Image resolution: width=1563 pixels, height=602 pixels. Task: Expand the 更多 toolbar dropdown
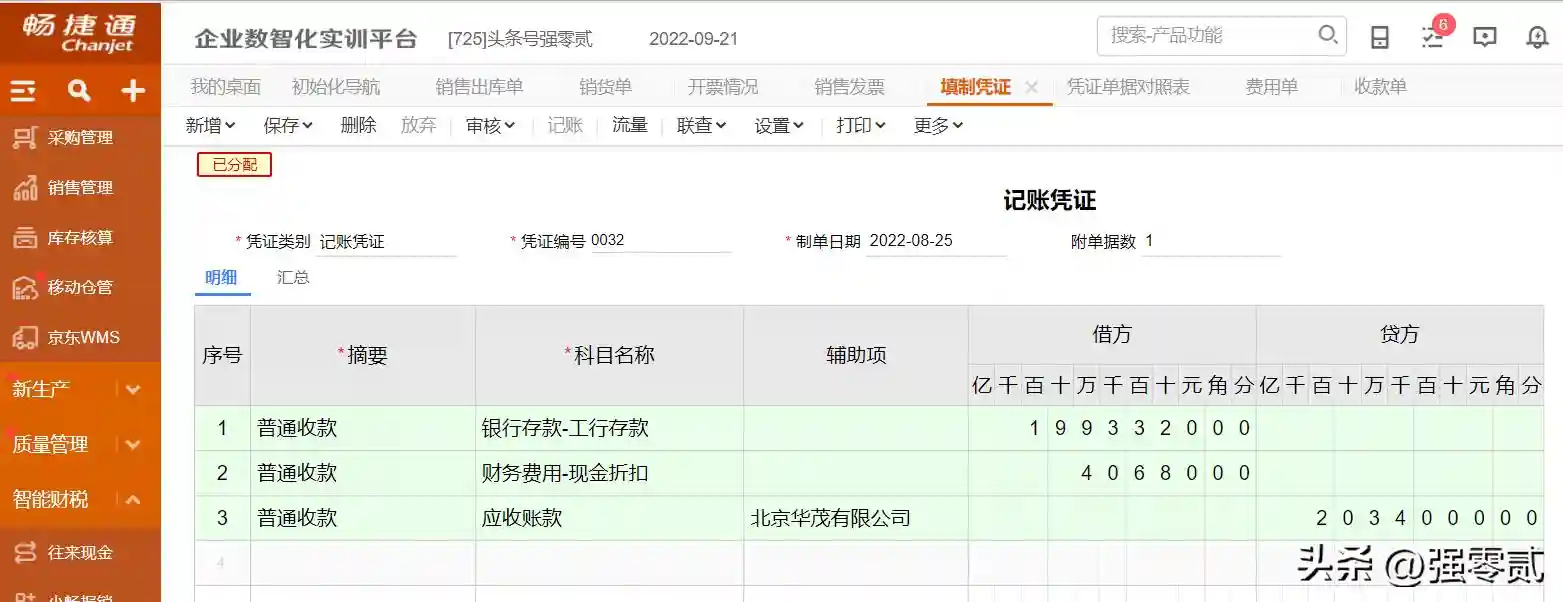(938, 125)
